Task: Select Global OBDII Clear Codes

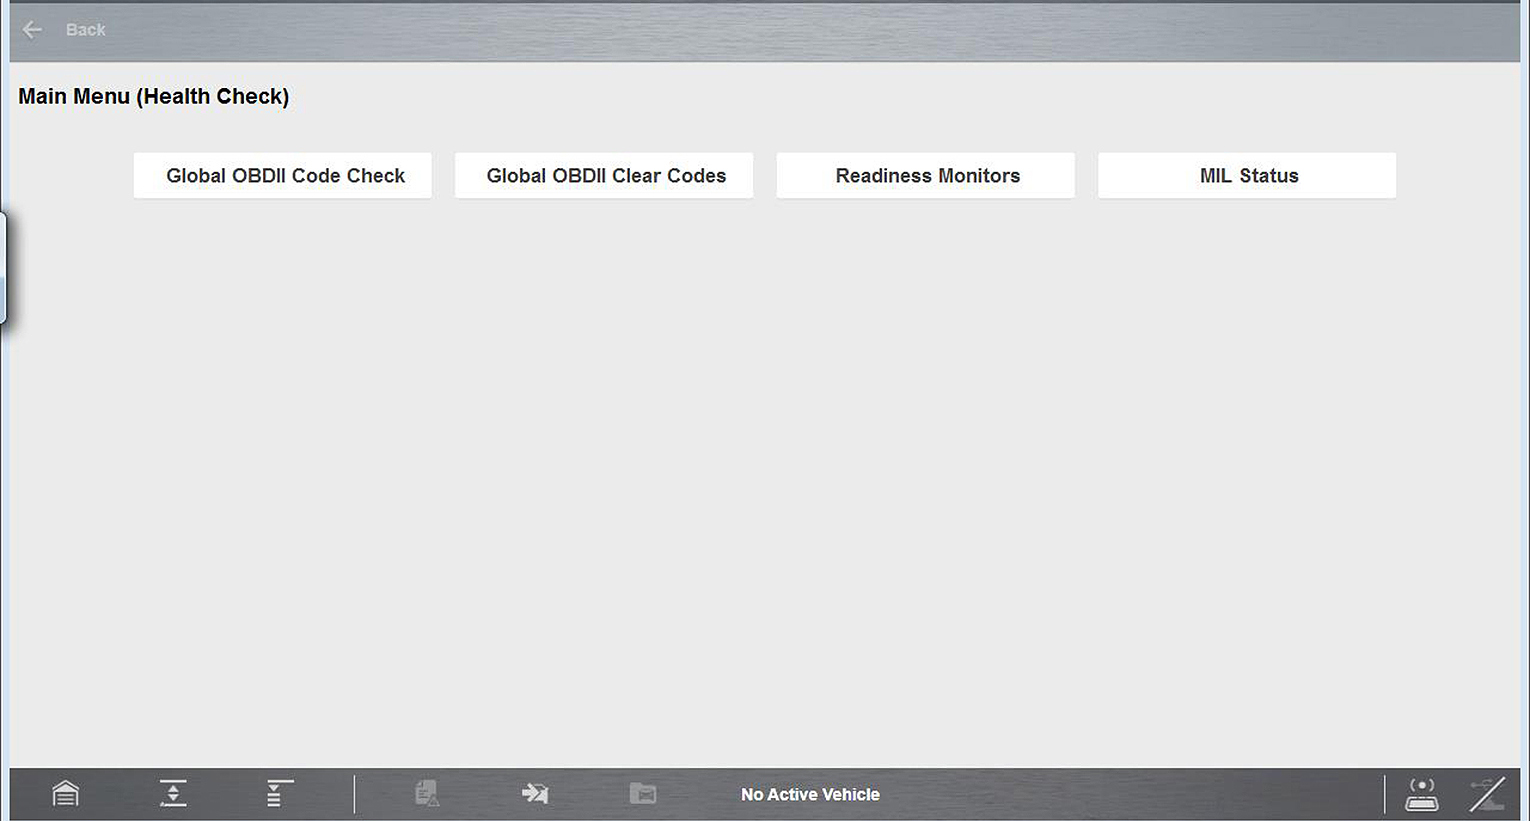Action: pos(605,175)
